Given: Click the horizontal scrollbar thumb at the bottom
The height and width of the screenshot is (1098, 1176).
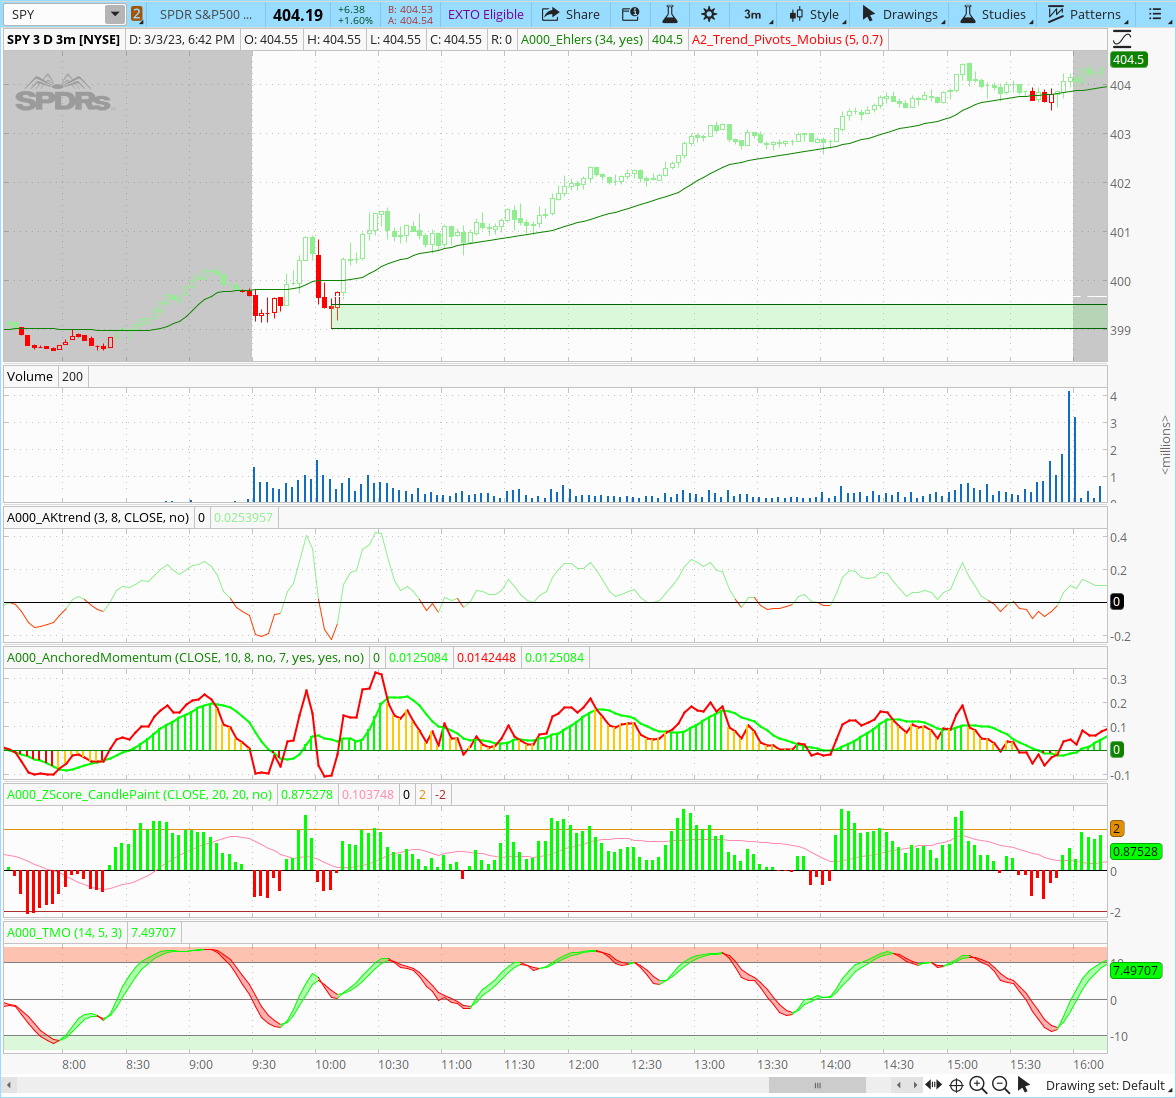Looking at the screenshot, I should (x=817, y=1085).
